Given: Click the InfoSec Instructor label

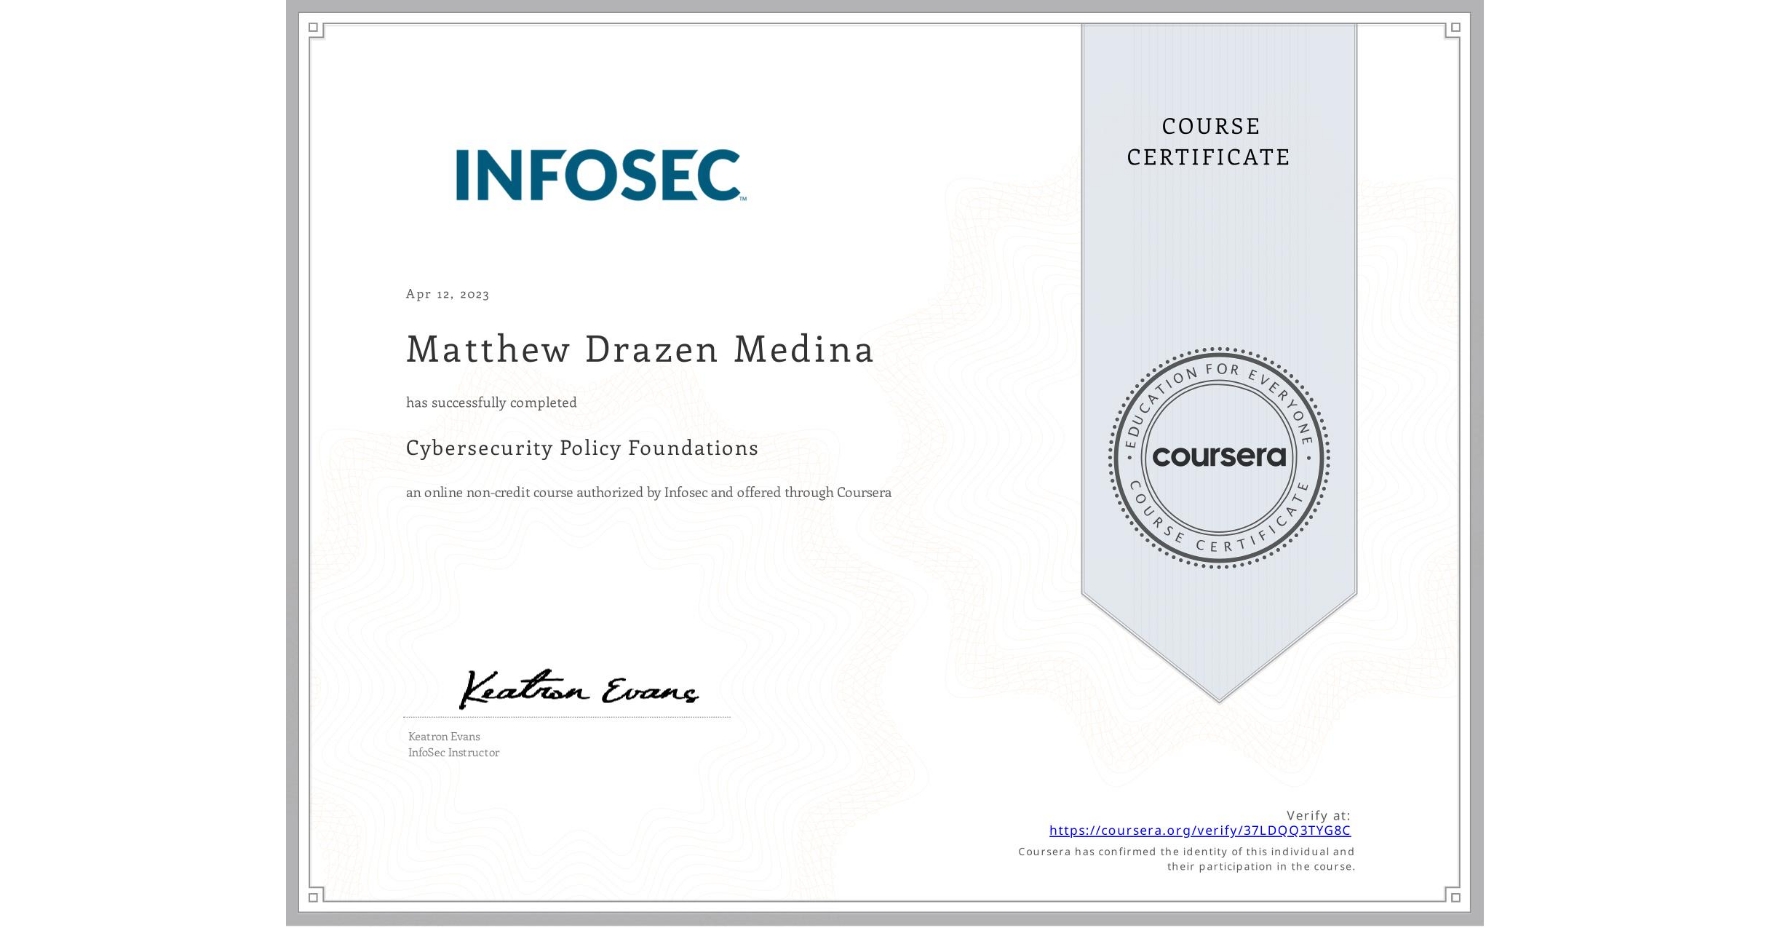Looking at the screenshot, I should click(453, 753).
